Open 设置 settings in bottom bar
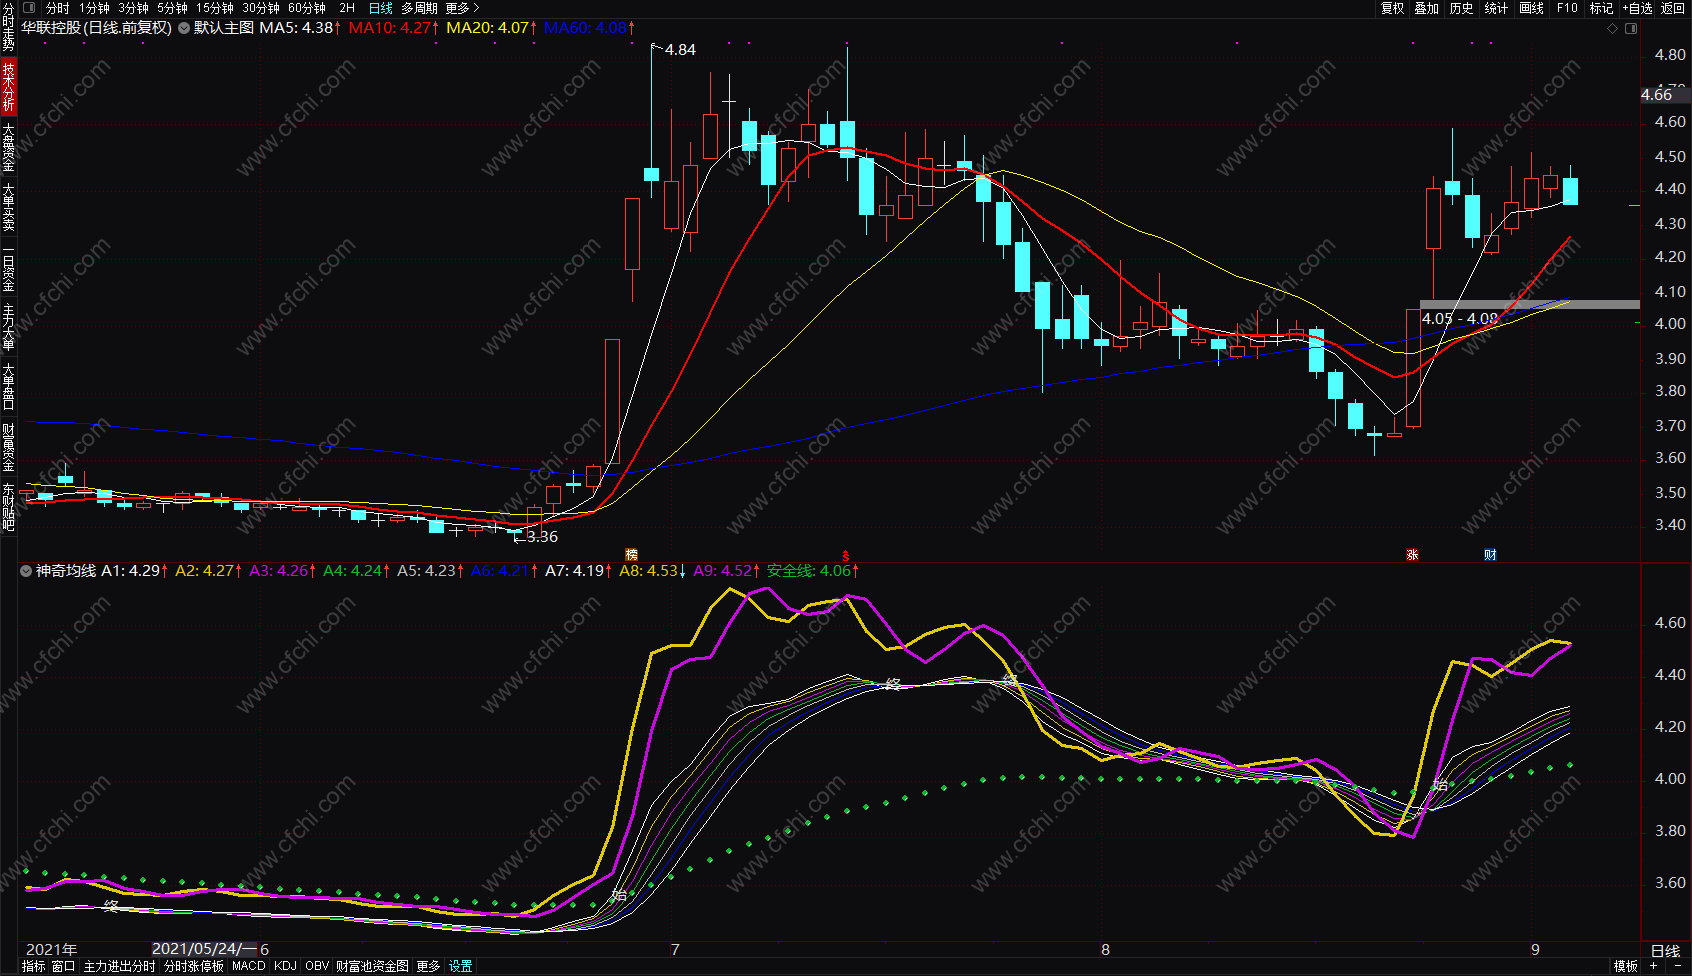 [460, 966]
